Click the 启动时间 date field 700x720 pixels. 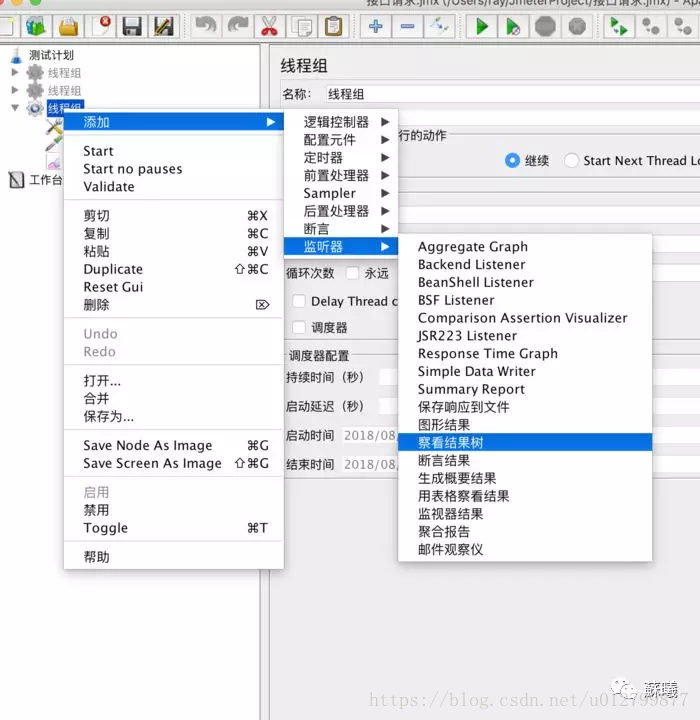tap(370, 435)
